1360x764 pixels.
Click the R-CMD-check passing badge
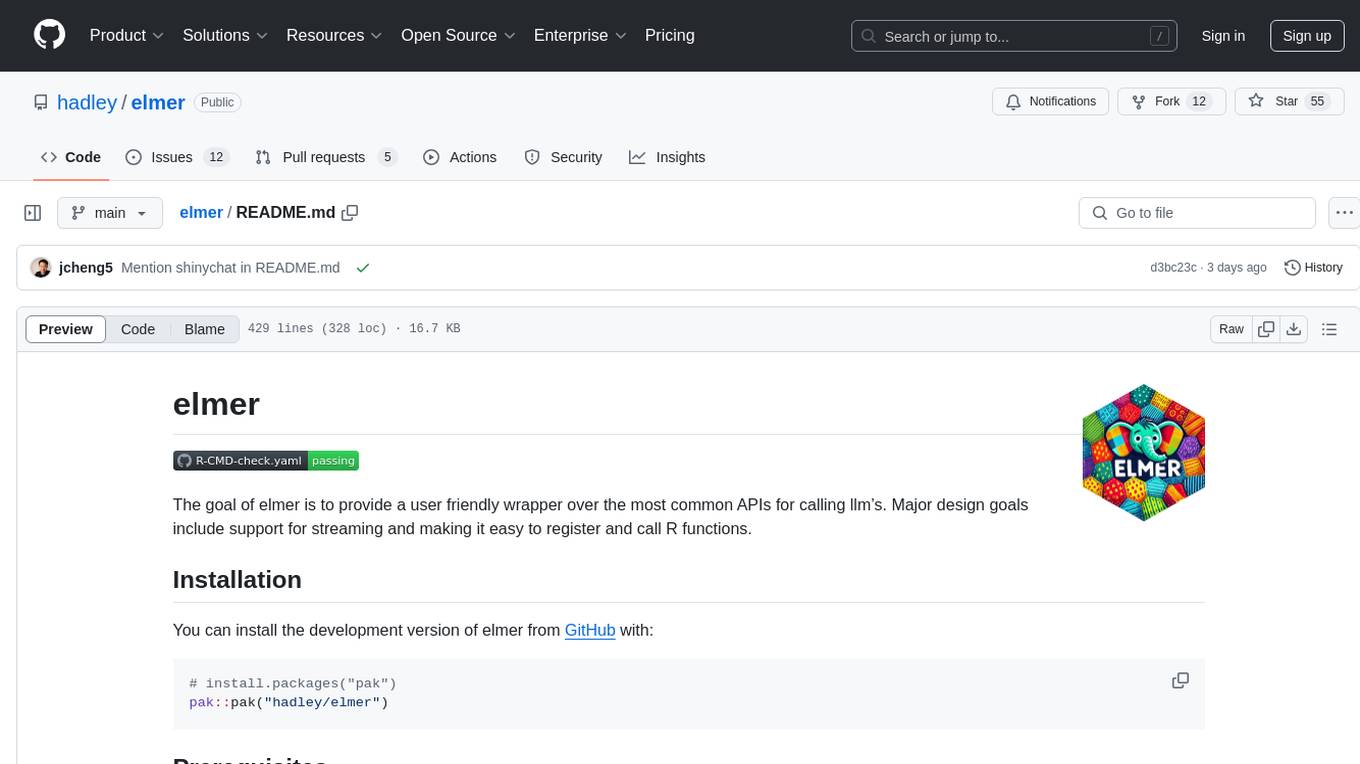pyautogui.click(x=266, y=461)
